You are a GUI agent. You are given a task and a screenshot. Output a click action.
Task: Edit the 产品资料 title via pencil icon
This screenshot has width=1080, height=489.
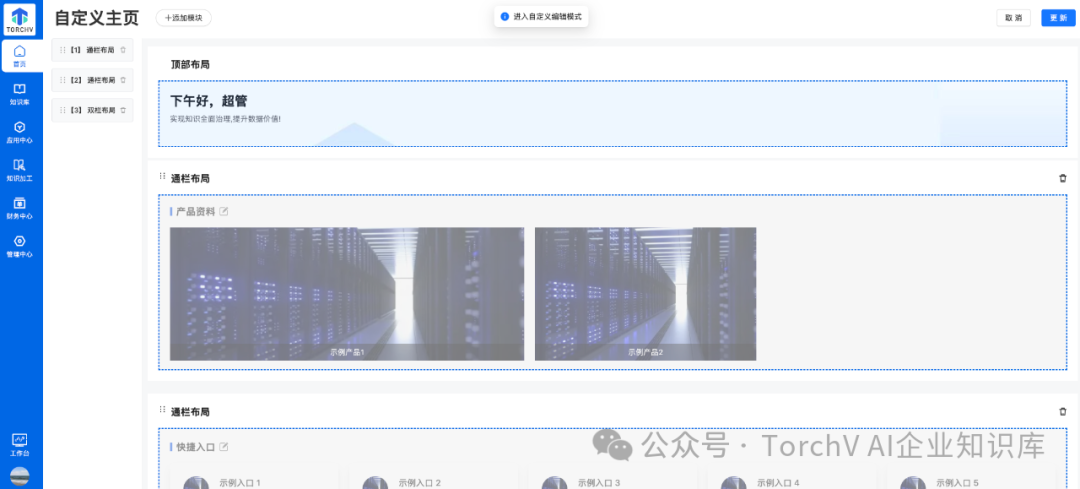[x=224, y=211]
